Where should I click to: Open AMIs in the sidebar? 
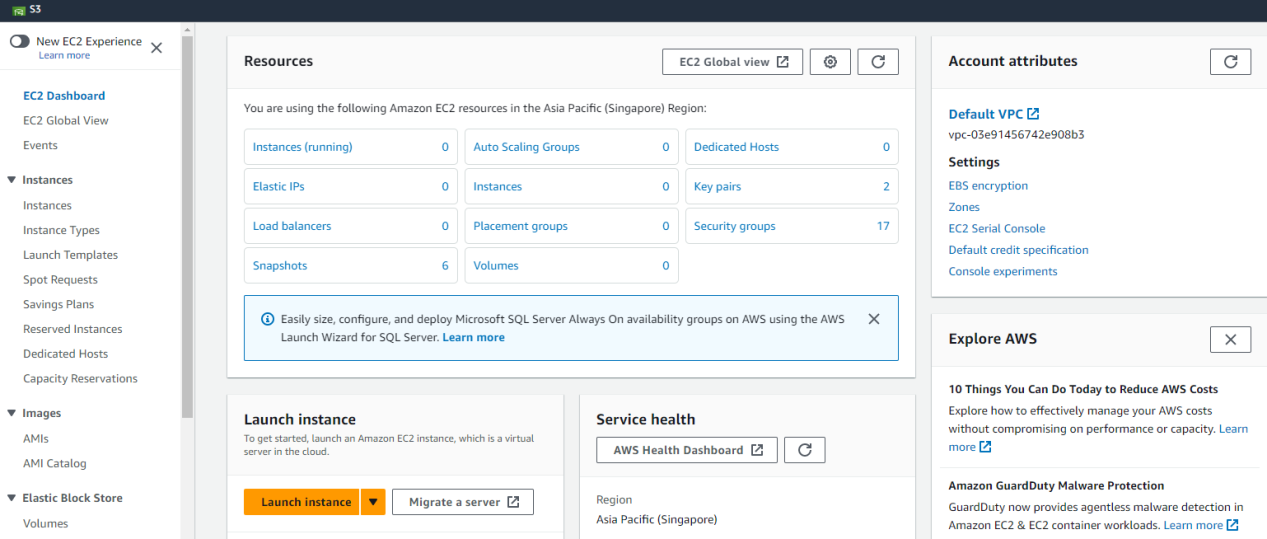pos(36,438)
